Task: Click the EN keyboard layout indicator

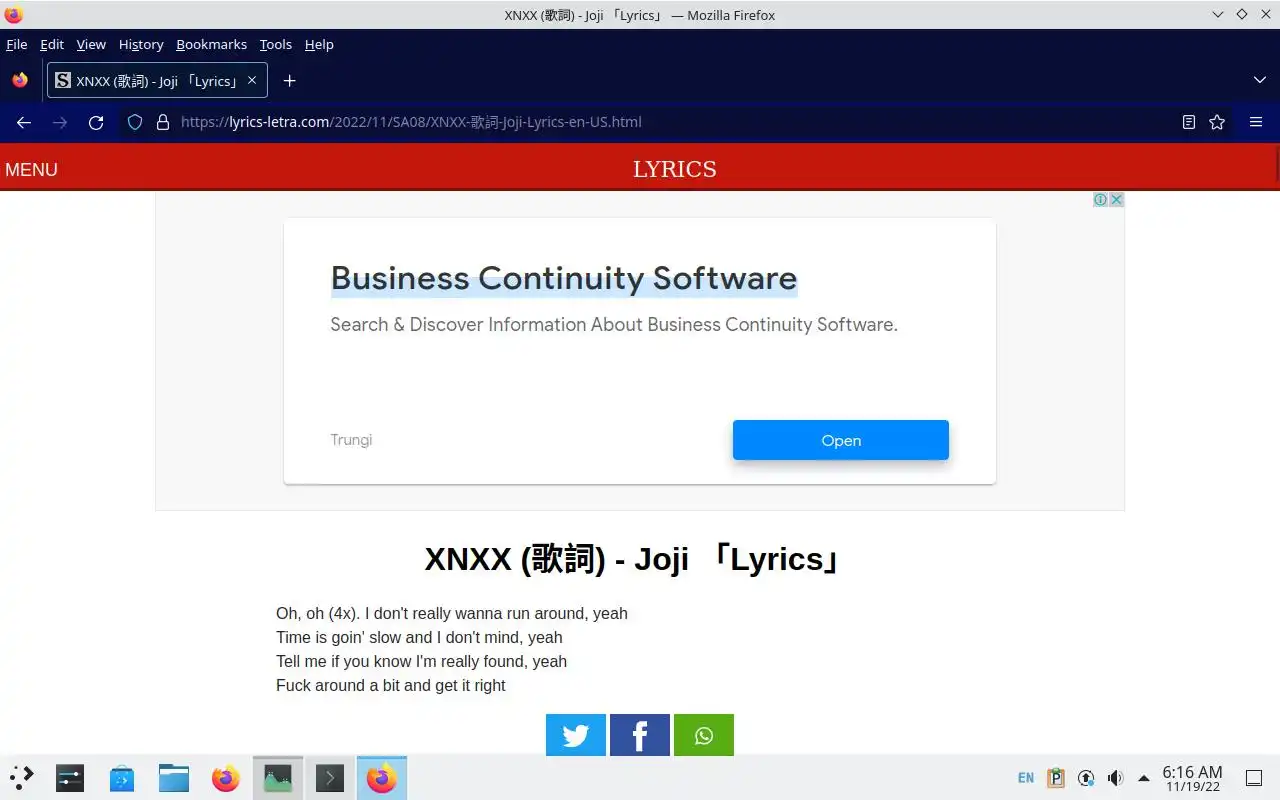Action: pyautogui.click(x=1026, y=778)
